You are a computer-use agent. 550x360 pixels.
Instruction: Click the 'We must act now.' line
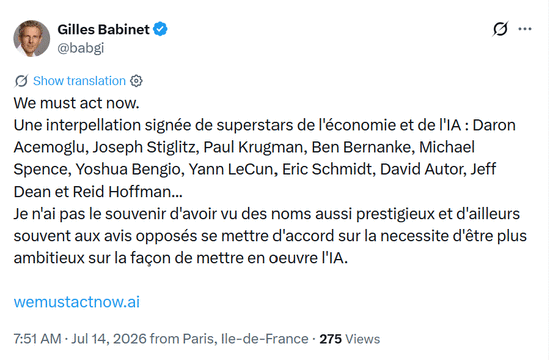(76, 103)
